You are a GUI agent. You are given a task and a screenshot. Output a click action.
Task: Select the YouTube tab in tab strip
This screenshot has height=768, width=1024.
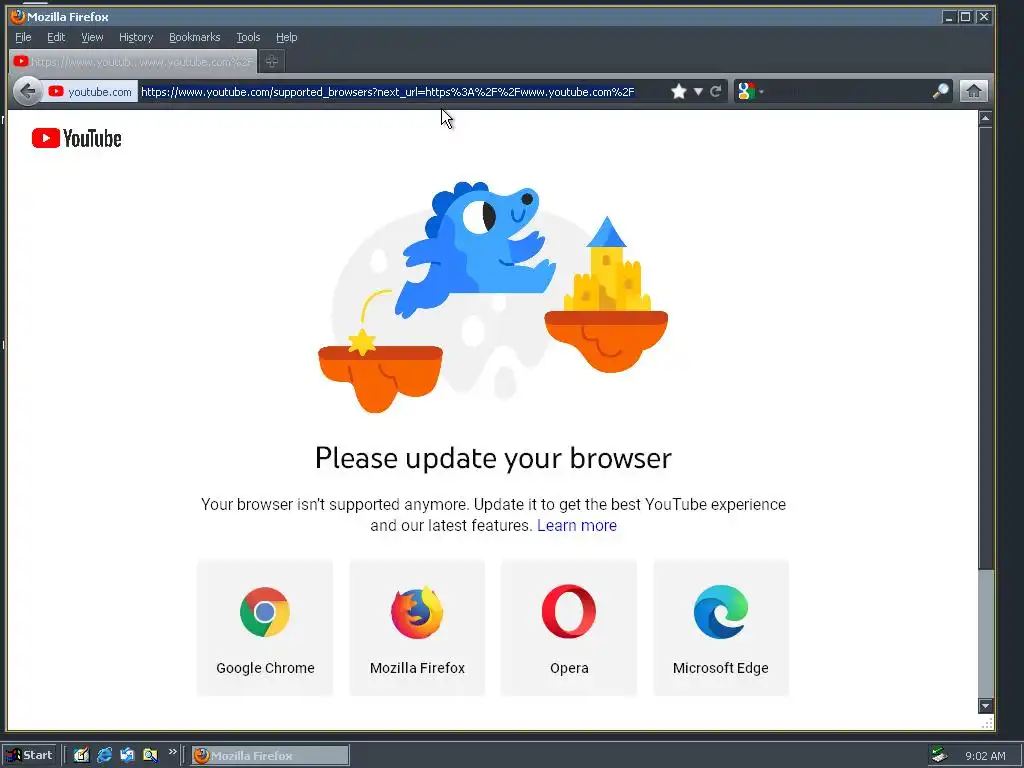coord(133,61)
